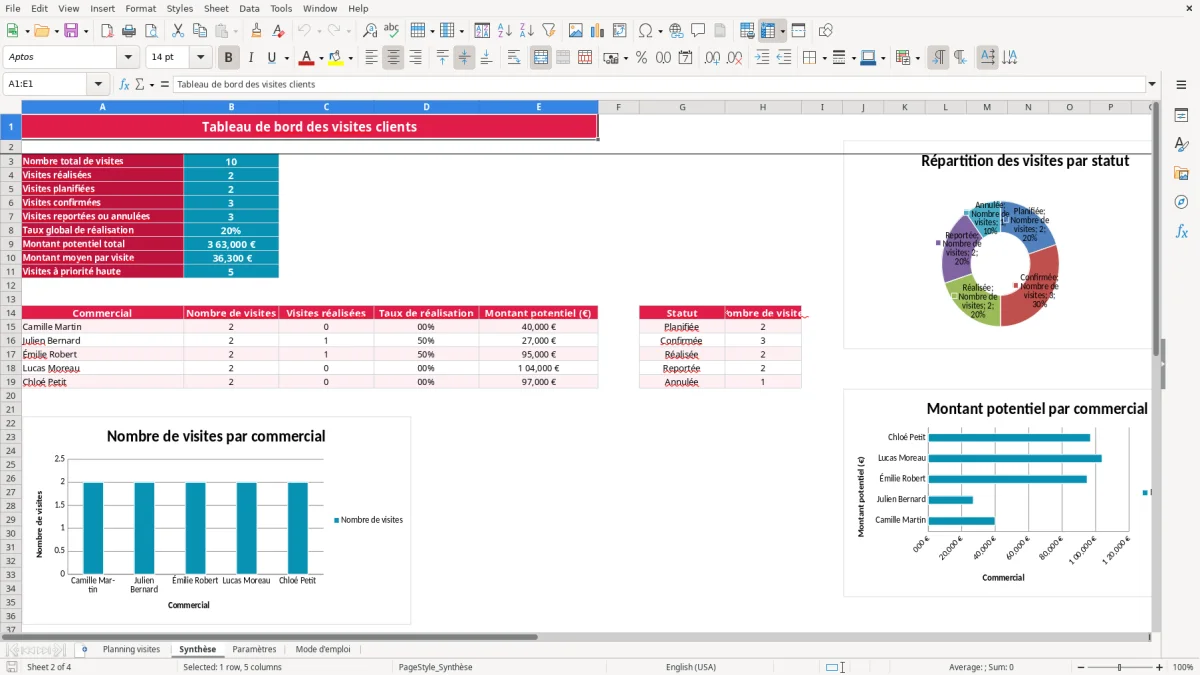The image size is (1200, 675).
Task: Open the Styles menu
Action: (x=180, y=8)
